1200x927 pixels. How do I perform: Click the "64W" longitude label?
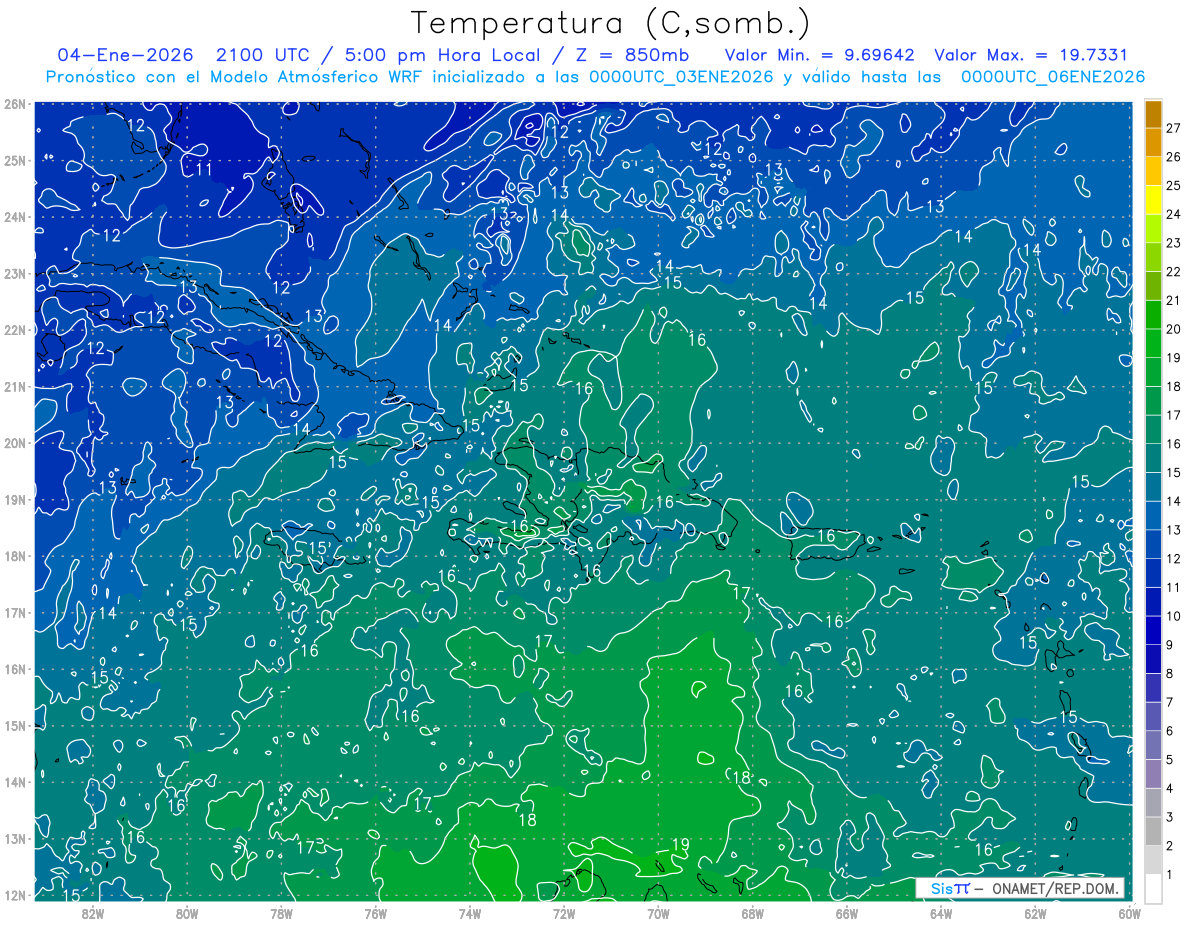click(940, 913)
